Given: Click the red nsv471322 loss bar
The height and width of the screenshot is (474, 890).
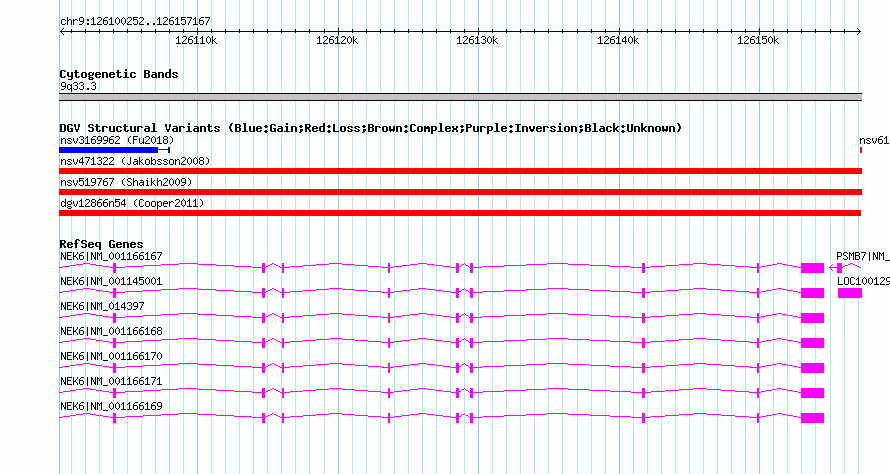Looking at the screenshot, I should (460, 171).
